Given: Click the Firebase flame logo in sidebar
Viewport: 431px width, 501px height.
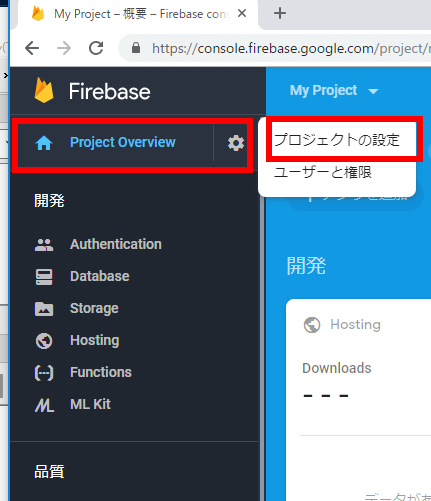Looking at the screenshot, I should coord(44,90).
